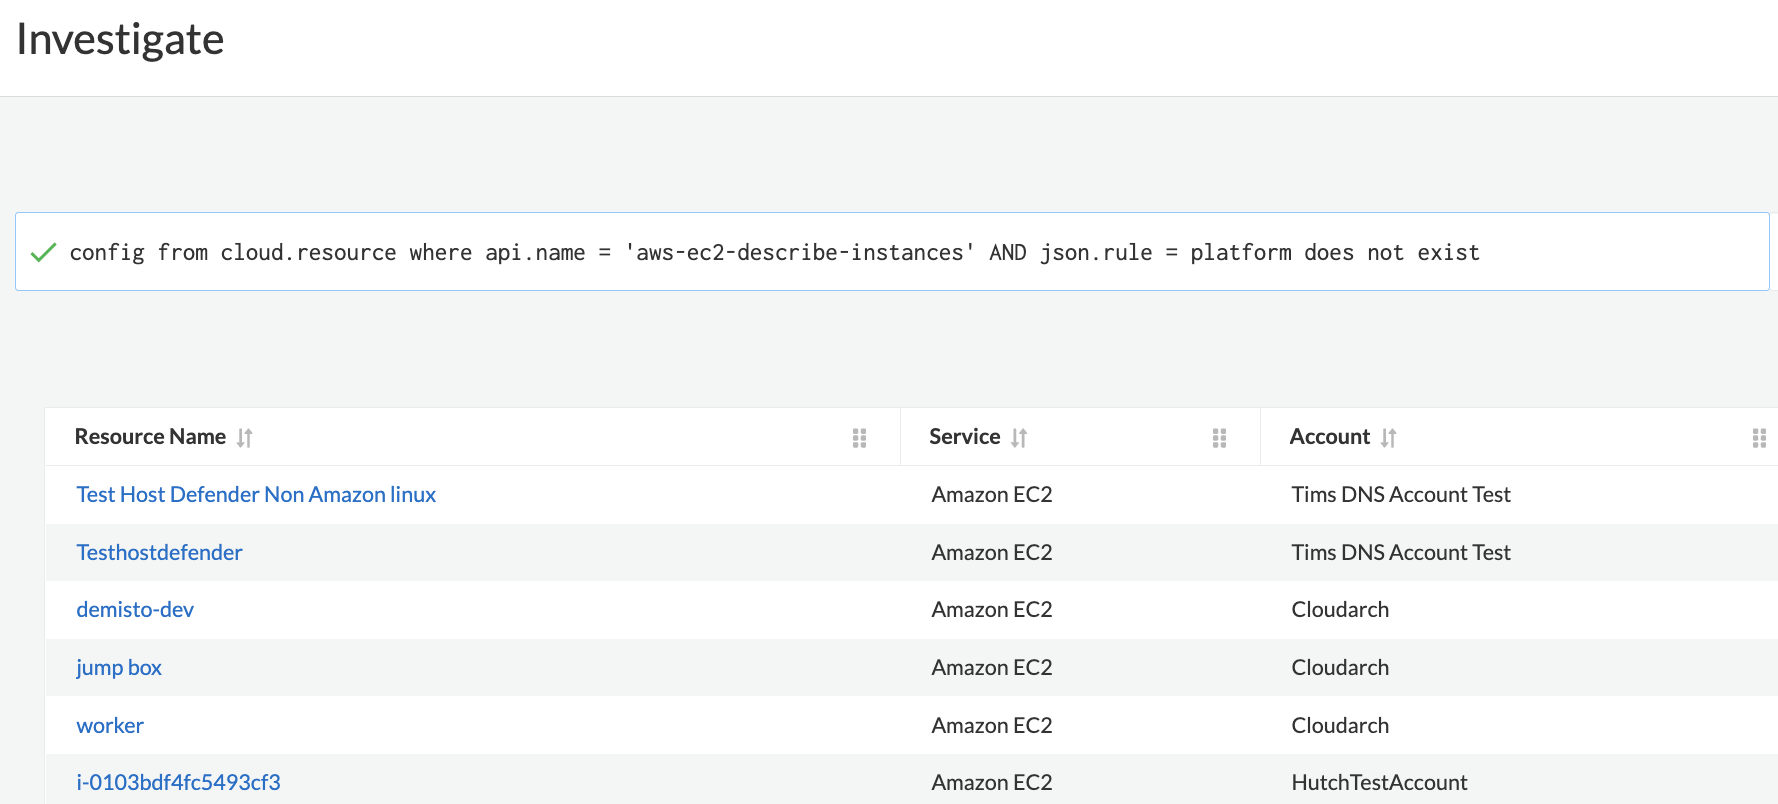Click the Account column header label

[1329, 437]
